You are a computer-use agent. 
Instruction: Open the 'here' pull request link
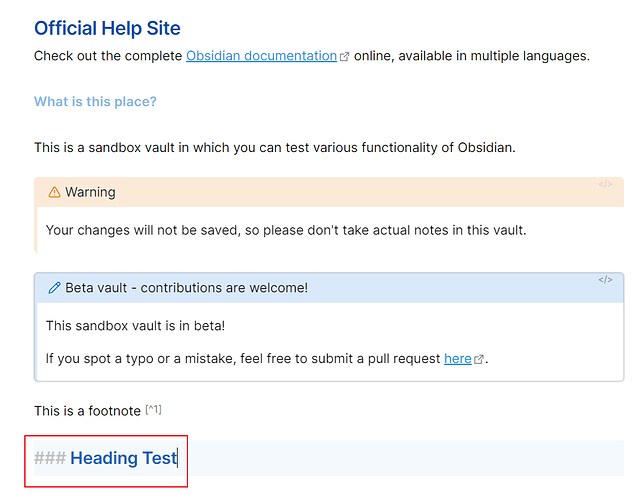(x=458, y=358)
